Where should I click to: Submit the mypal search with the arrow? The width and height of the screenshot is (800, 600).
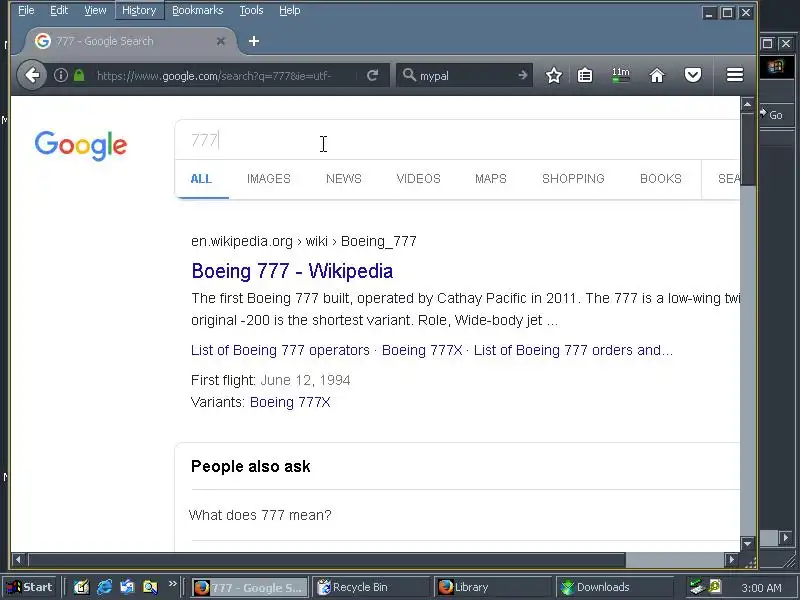pos(522,76)
